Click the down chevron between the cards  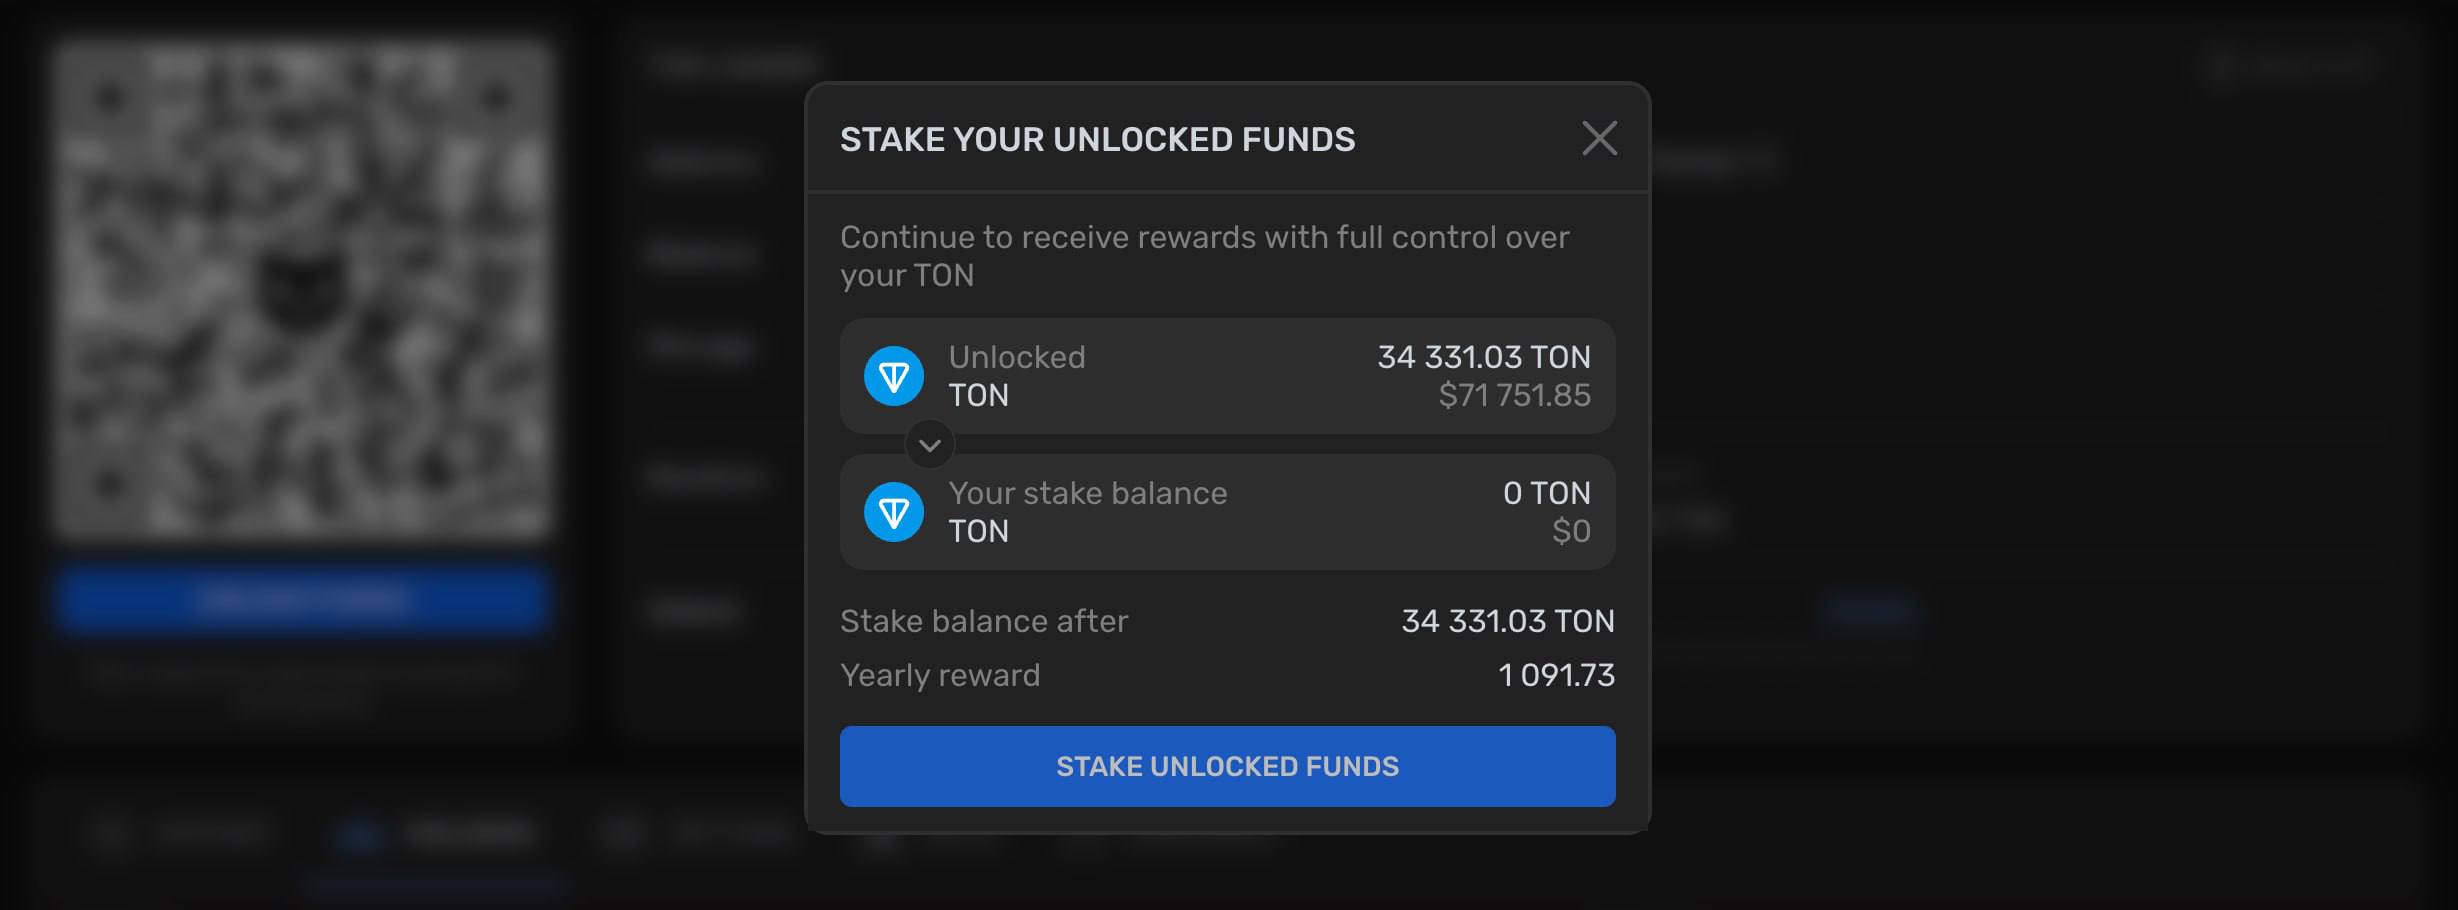930,445
